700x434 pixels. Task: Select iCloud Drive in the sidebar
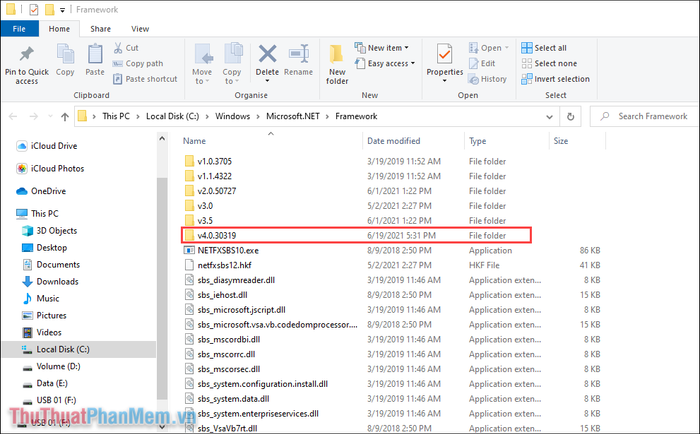46,146
